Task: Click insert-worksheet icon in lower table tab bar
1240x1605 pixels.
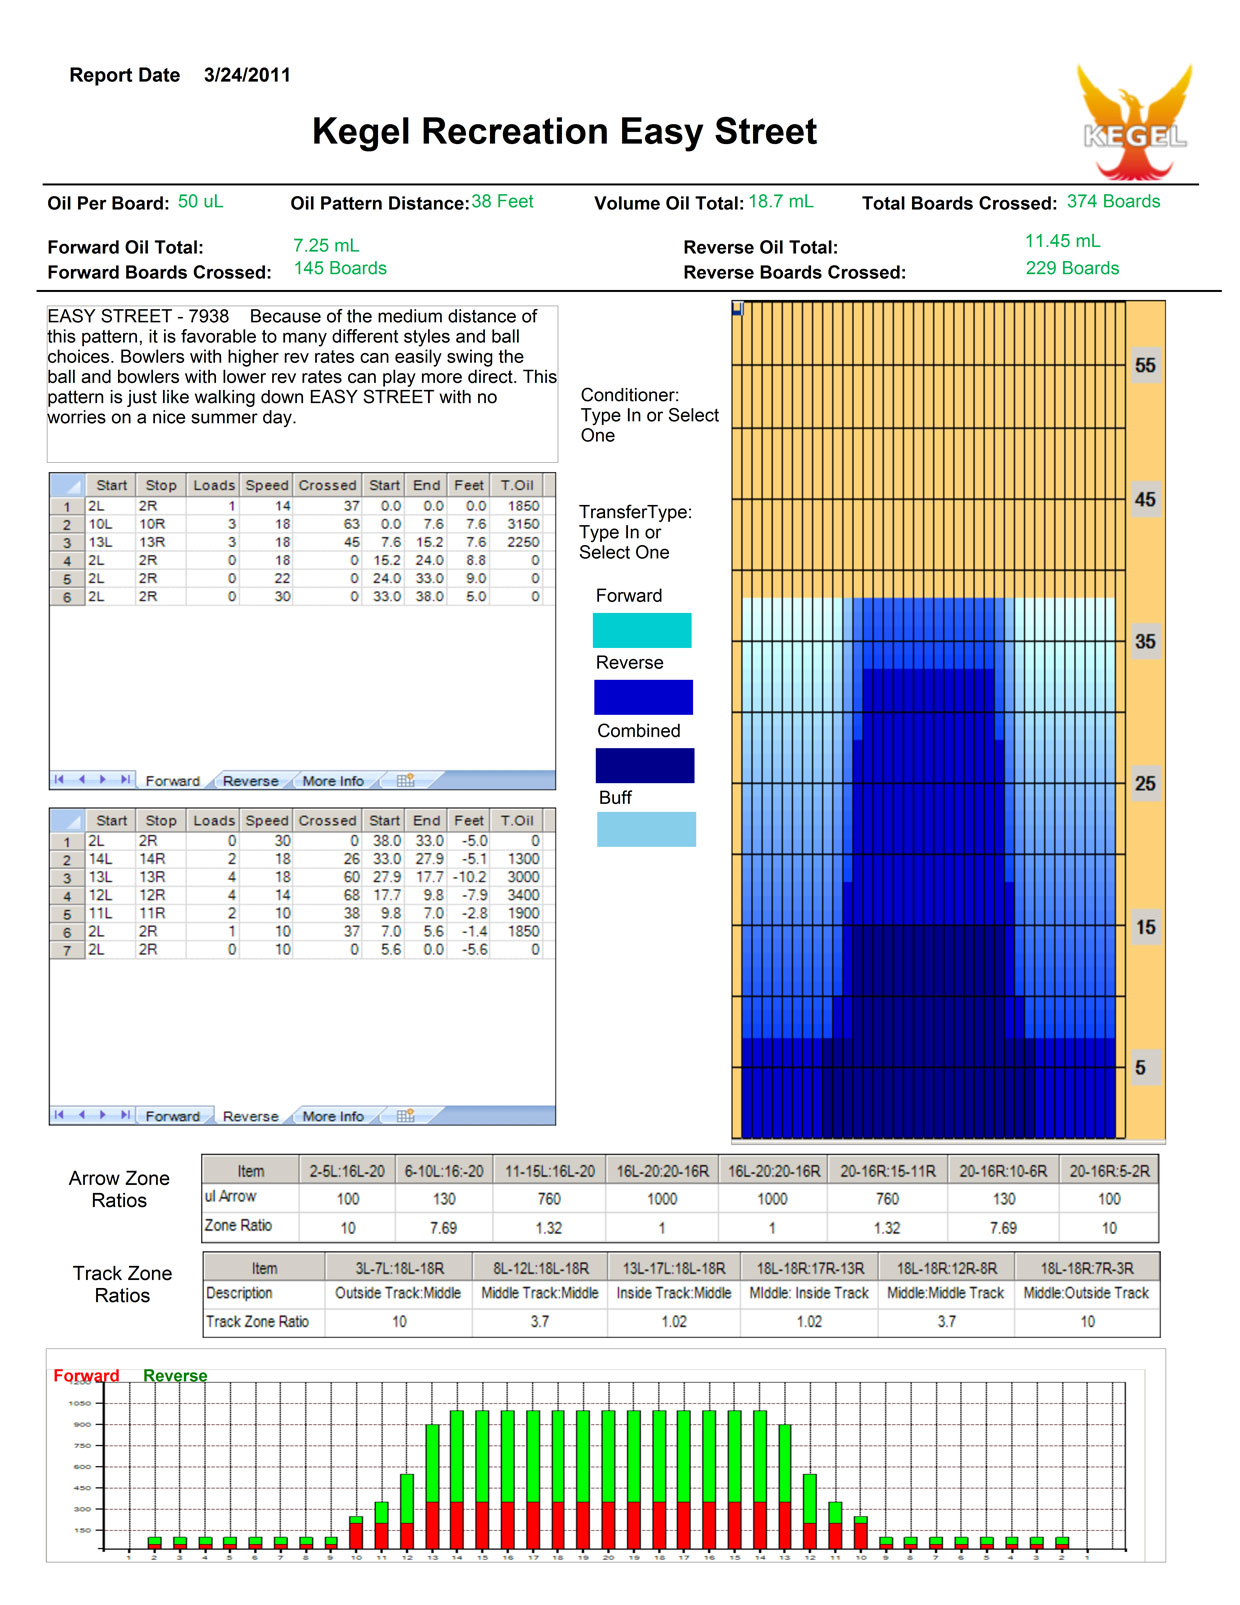Action: 405,1115
